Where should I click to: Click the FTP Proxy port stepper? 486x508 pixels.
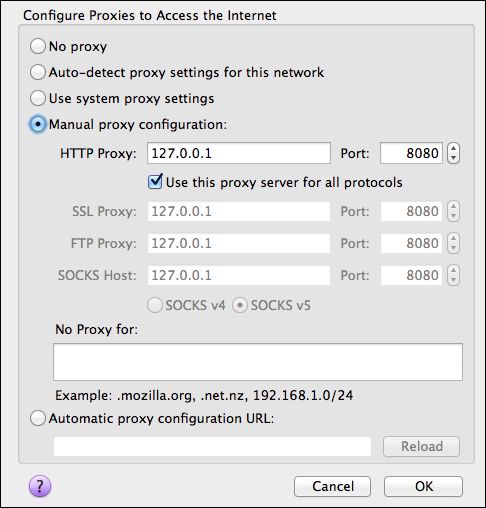coord(453,243)
